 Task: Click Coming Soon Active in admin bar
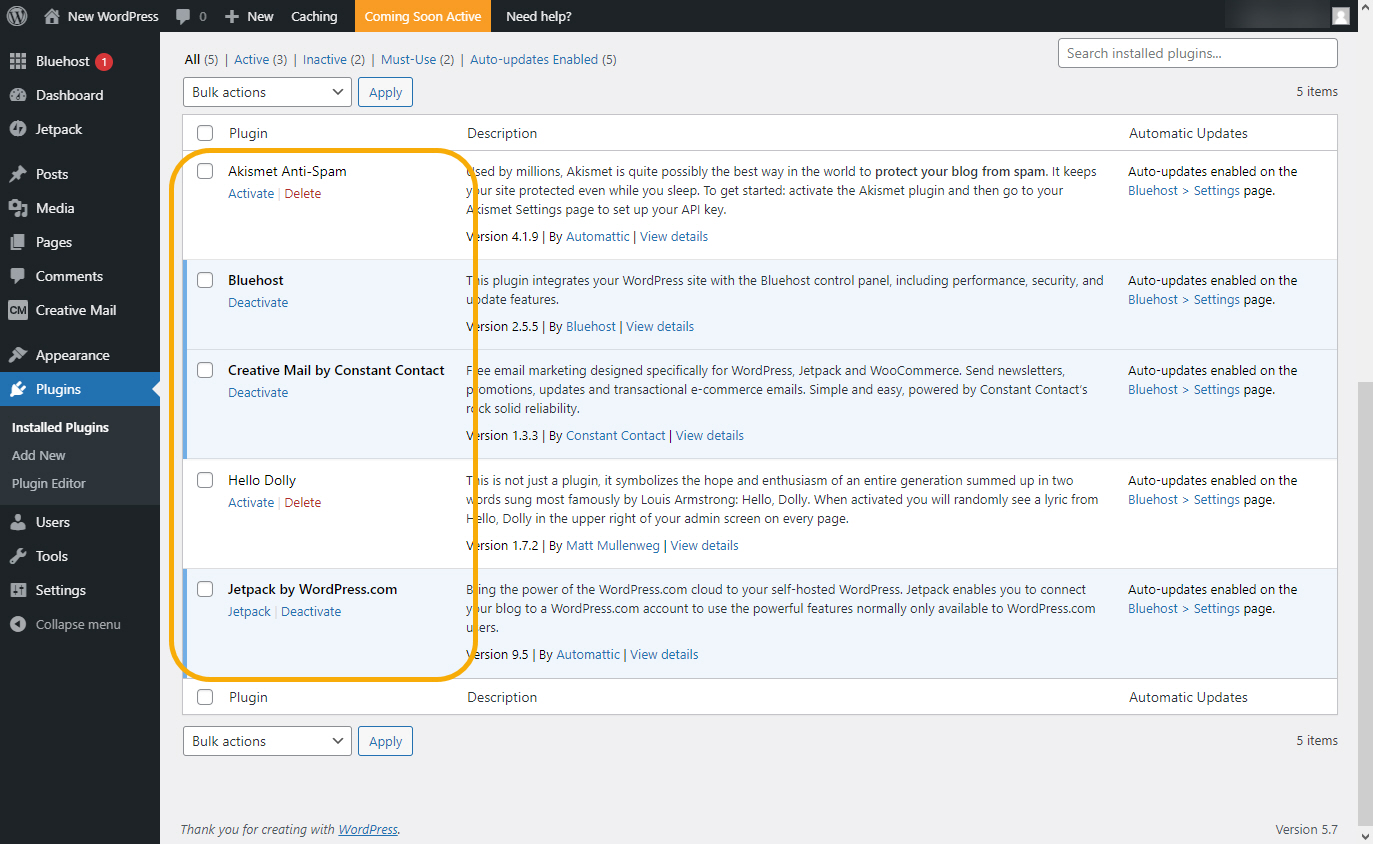423,16
